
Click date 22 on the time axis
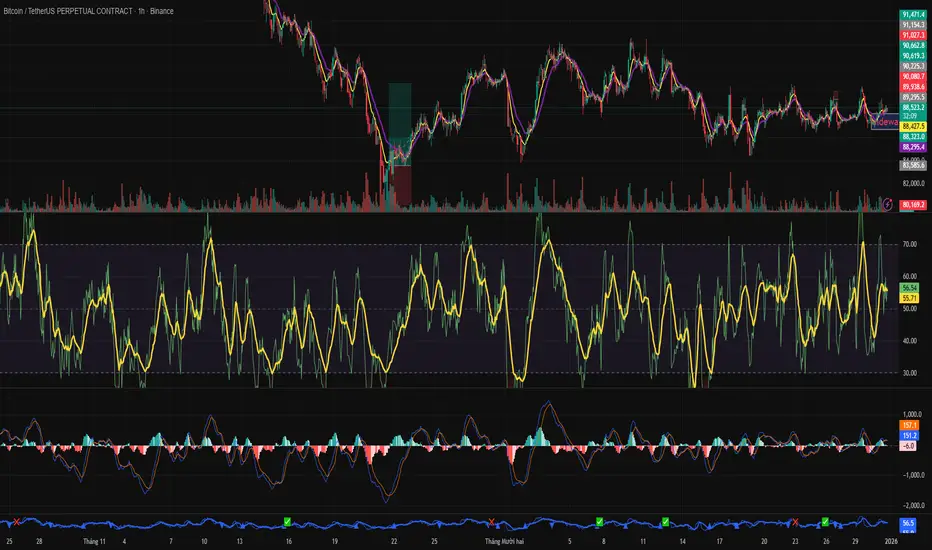pyautogui.click(x=394, y=542)
